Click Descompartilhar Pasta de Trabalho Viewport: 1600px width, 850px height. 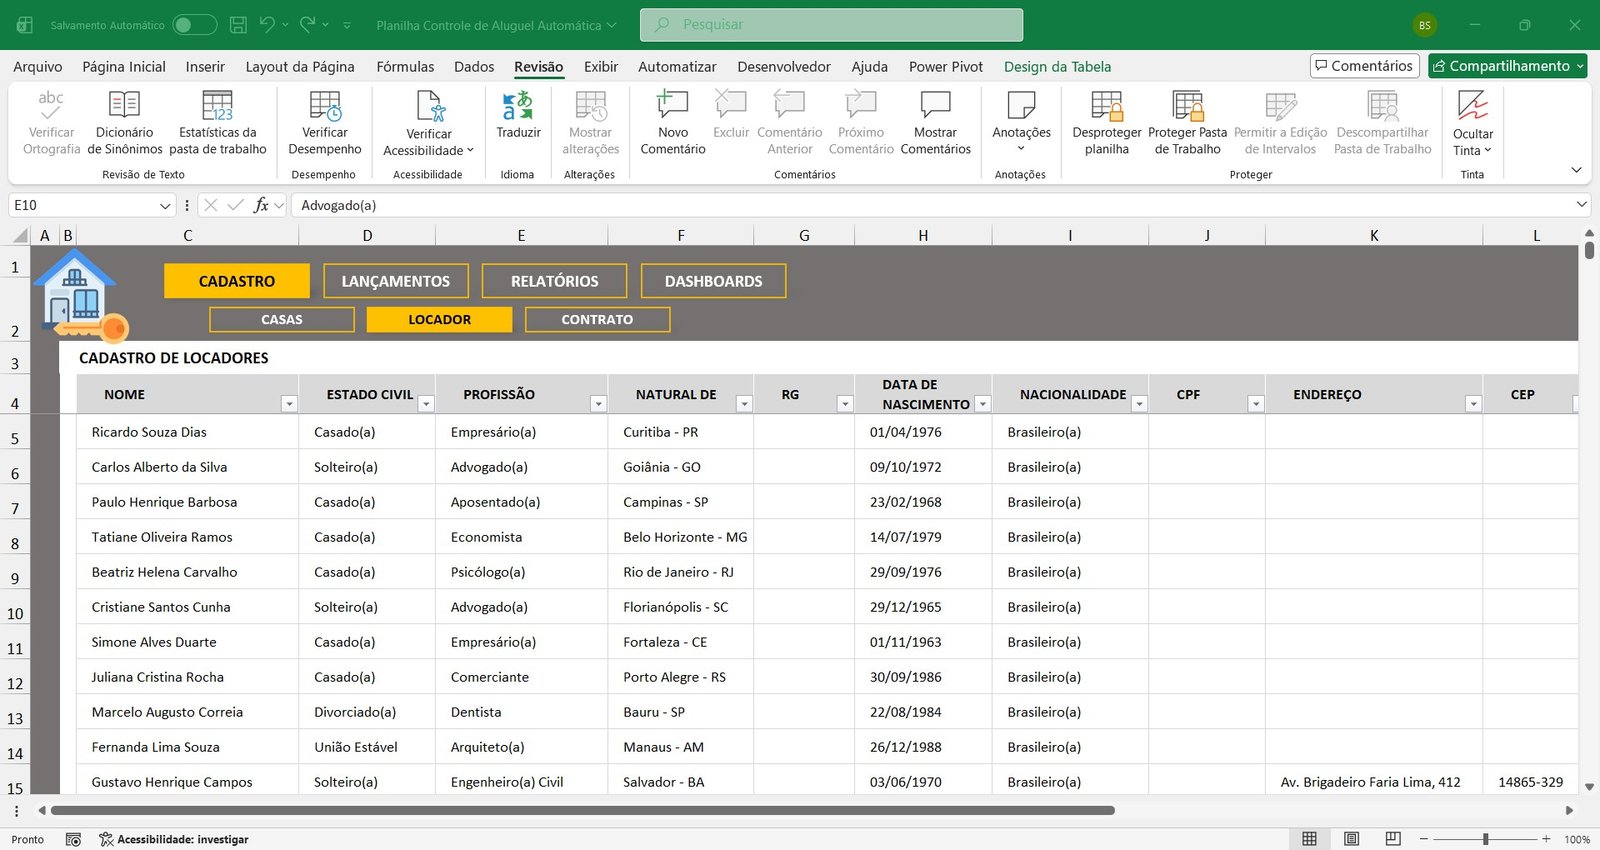[1382, 122]
